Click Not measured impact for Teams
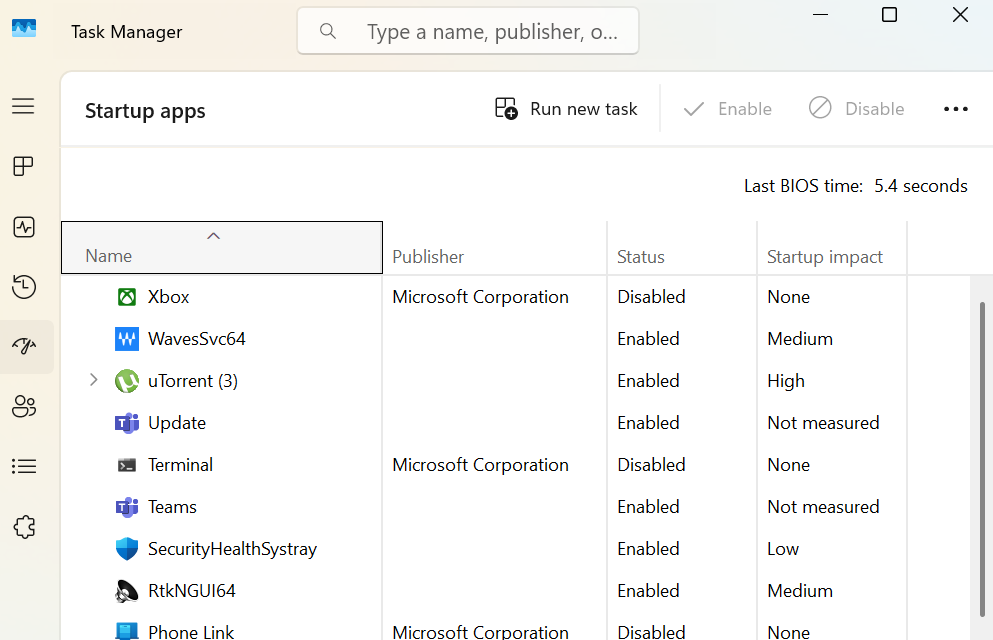993x640 pixels. point(823,507)
